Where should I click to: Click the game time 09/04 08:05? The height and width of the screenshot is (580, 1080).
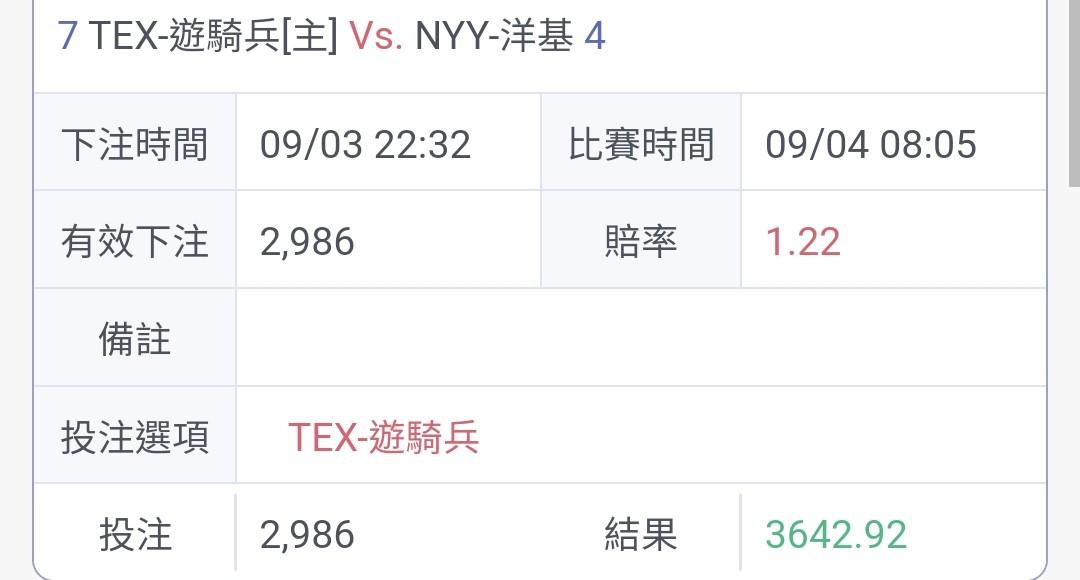[x=871, y=145]
